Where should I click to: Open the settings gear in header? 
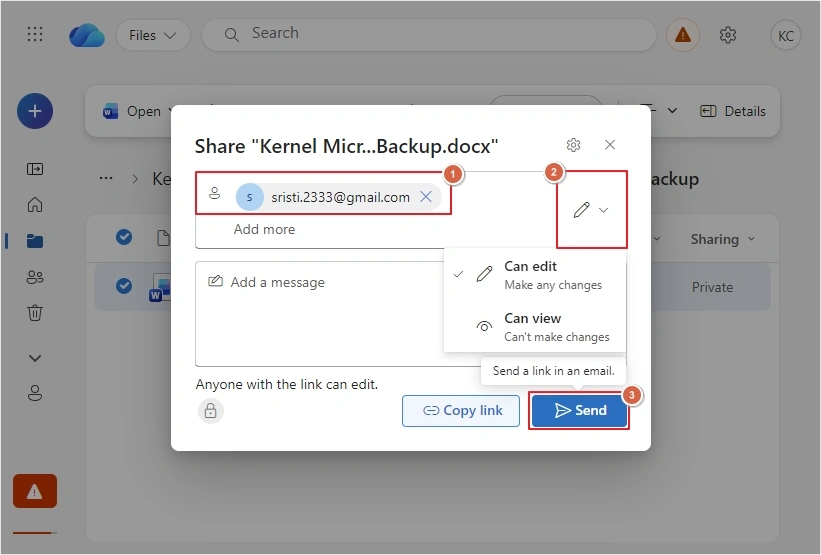pos(727,35)
